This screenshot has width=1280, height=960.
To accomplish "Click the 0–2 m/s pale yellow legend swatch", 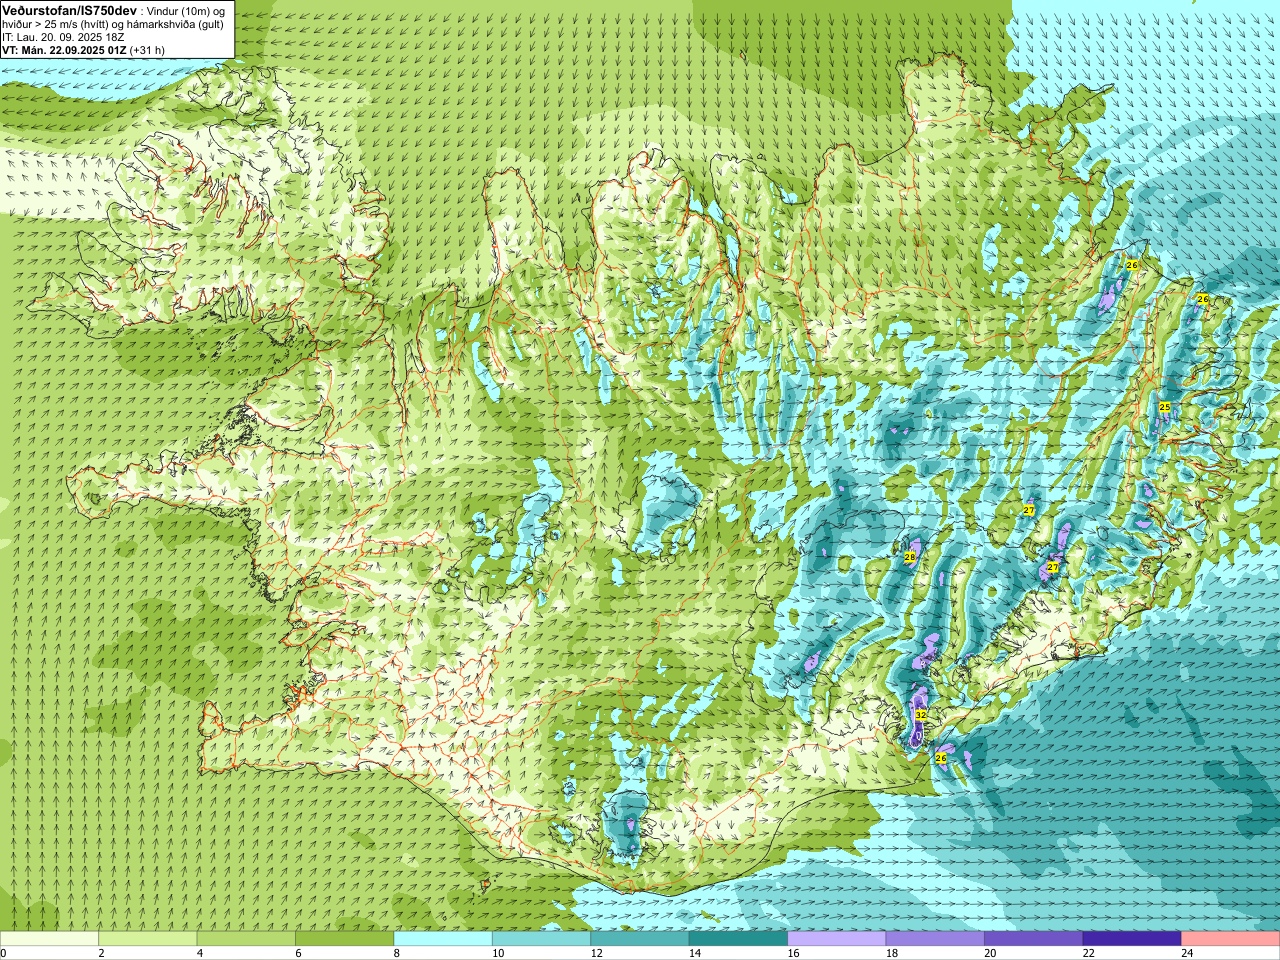I will pyautogui.click(x=49, y=939).
